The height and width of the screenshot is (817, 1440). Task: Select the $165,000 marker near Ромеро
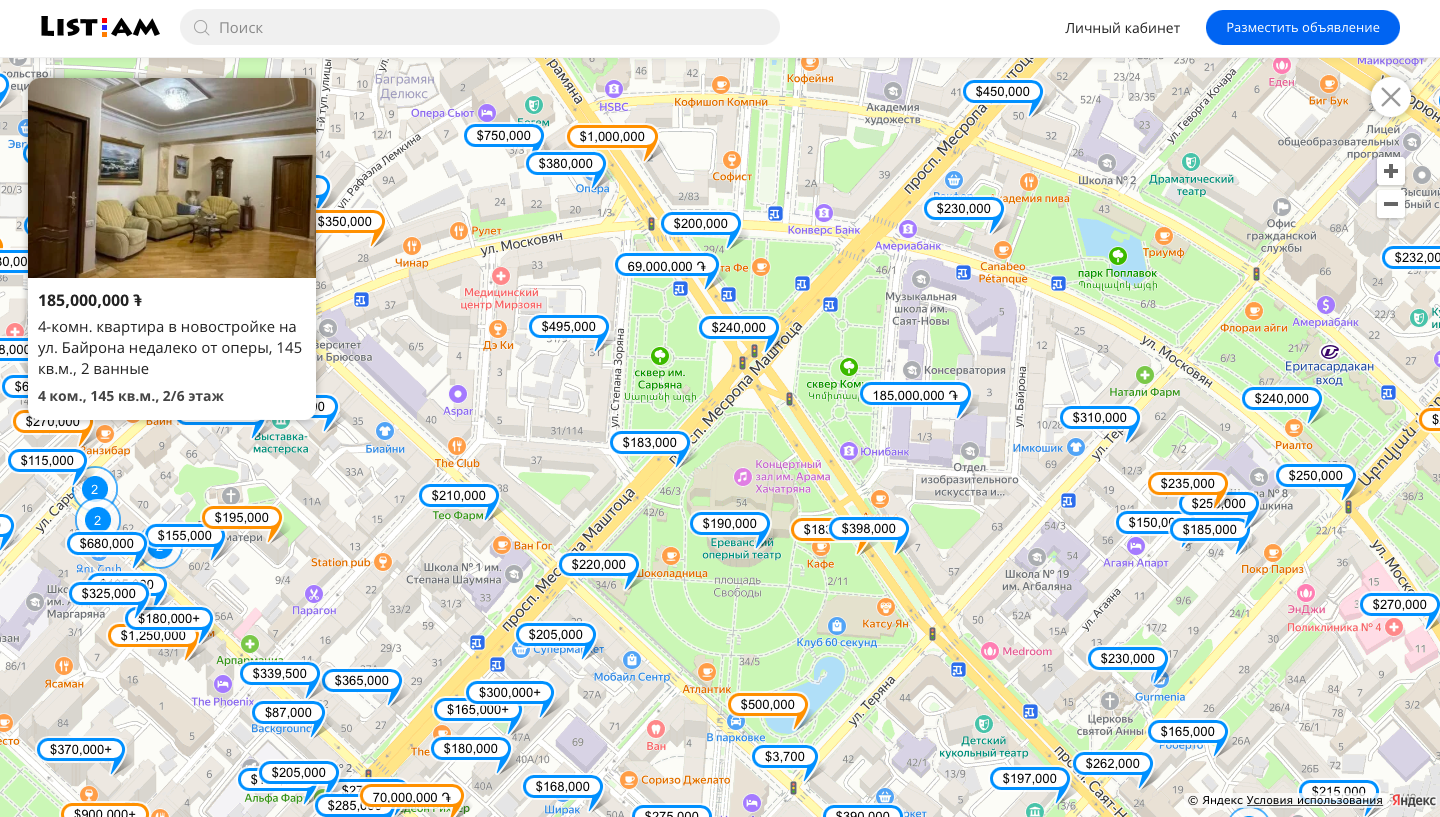click(1188, 732)
